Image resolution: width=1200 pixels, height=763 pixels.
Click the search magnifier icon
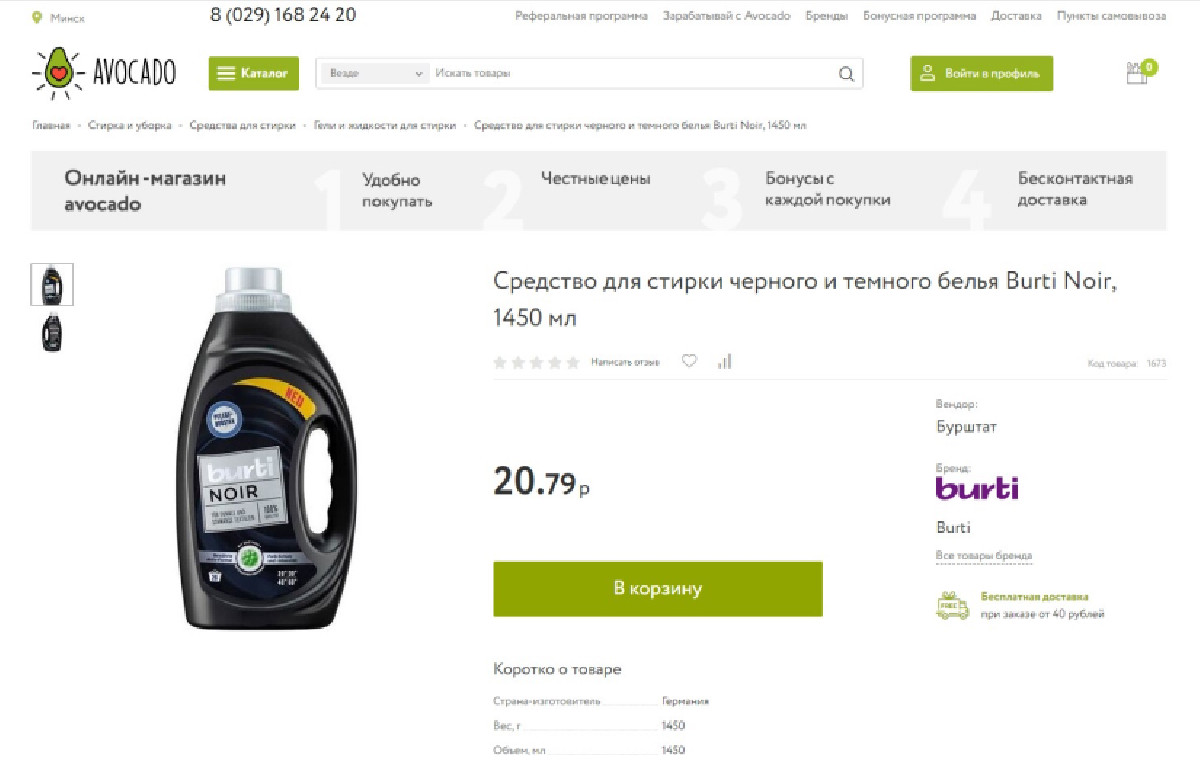(x=846, y=74)
